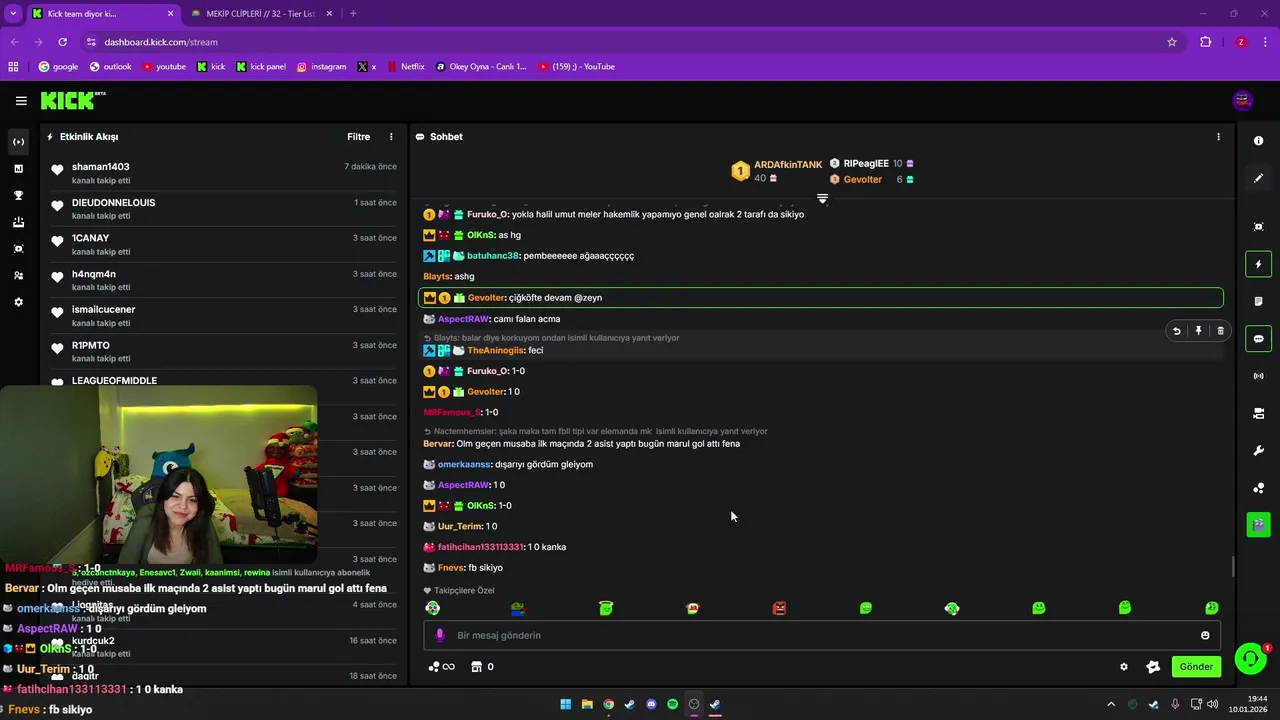Open the instagram bookmark
This screenshot has height=720, width=1280.
(x=321, y=67)
